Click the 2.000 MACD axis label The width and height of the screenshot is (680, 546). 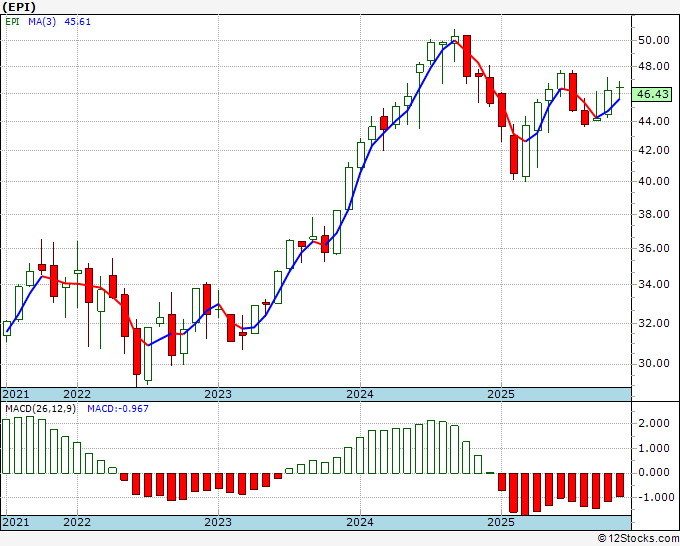(654, 424)
